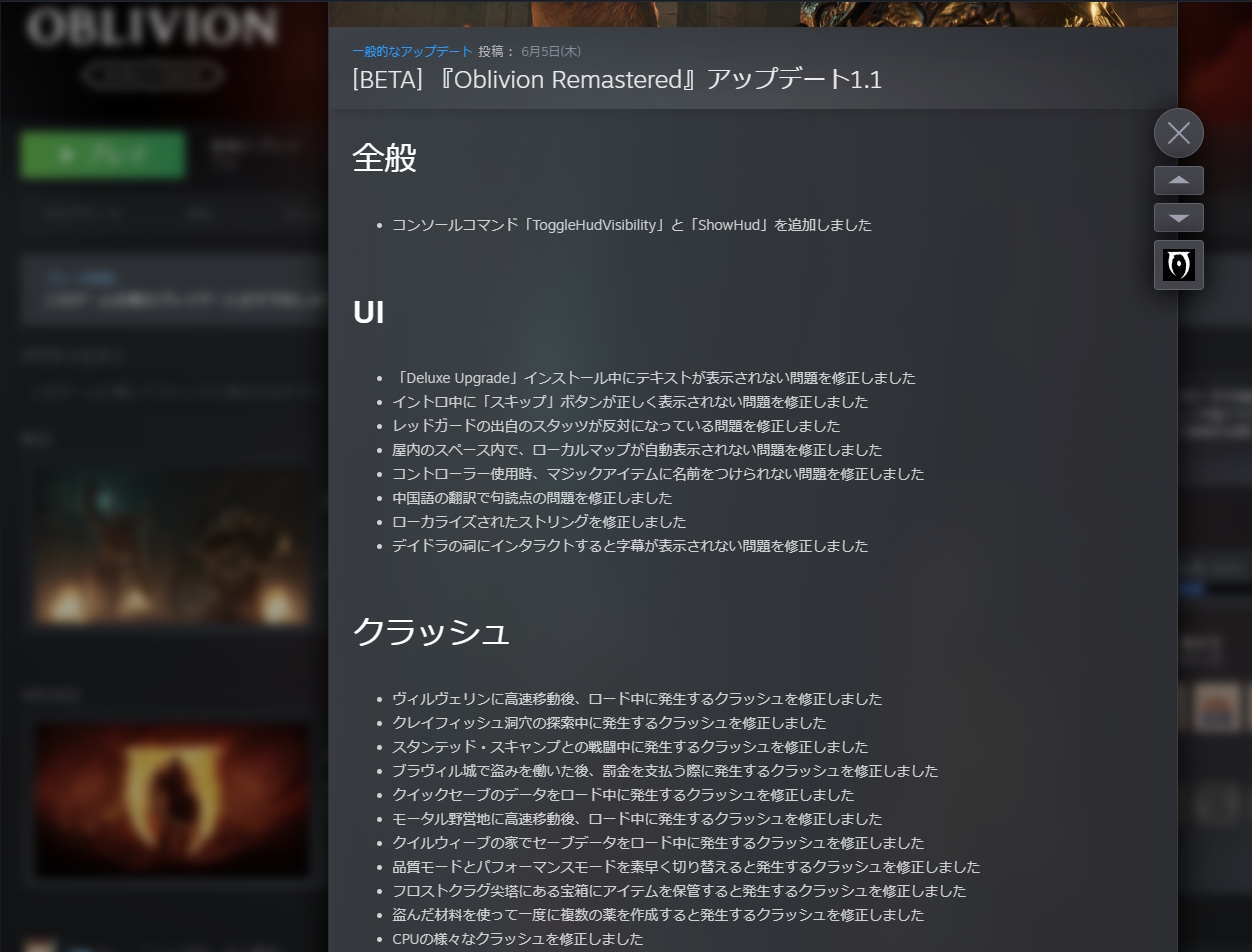Select the line about ヴィルヴェリン fast travel crash
Image resolution: width=1252 pixels, height=952 pixels.
point(637,699)
